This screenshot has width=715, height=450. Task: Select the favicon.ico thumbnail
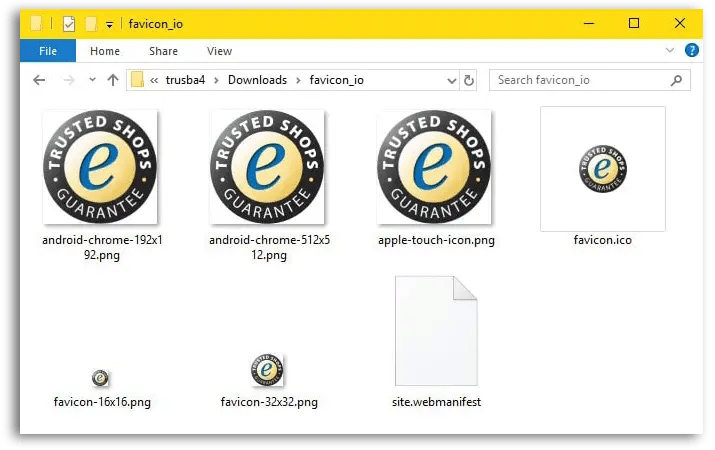coord(603,169)
